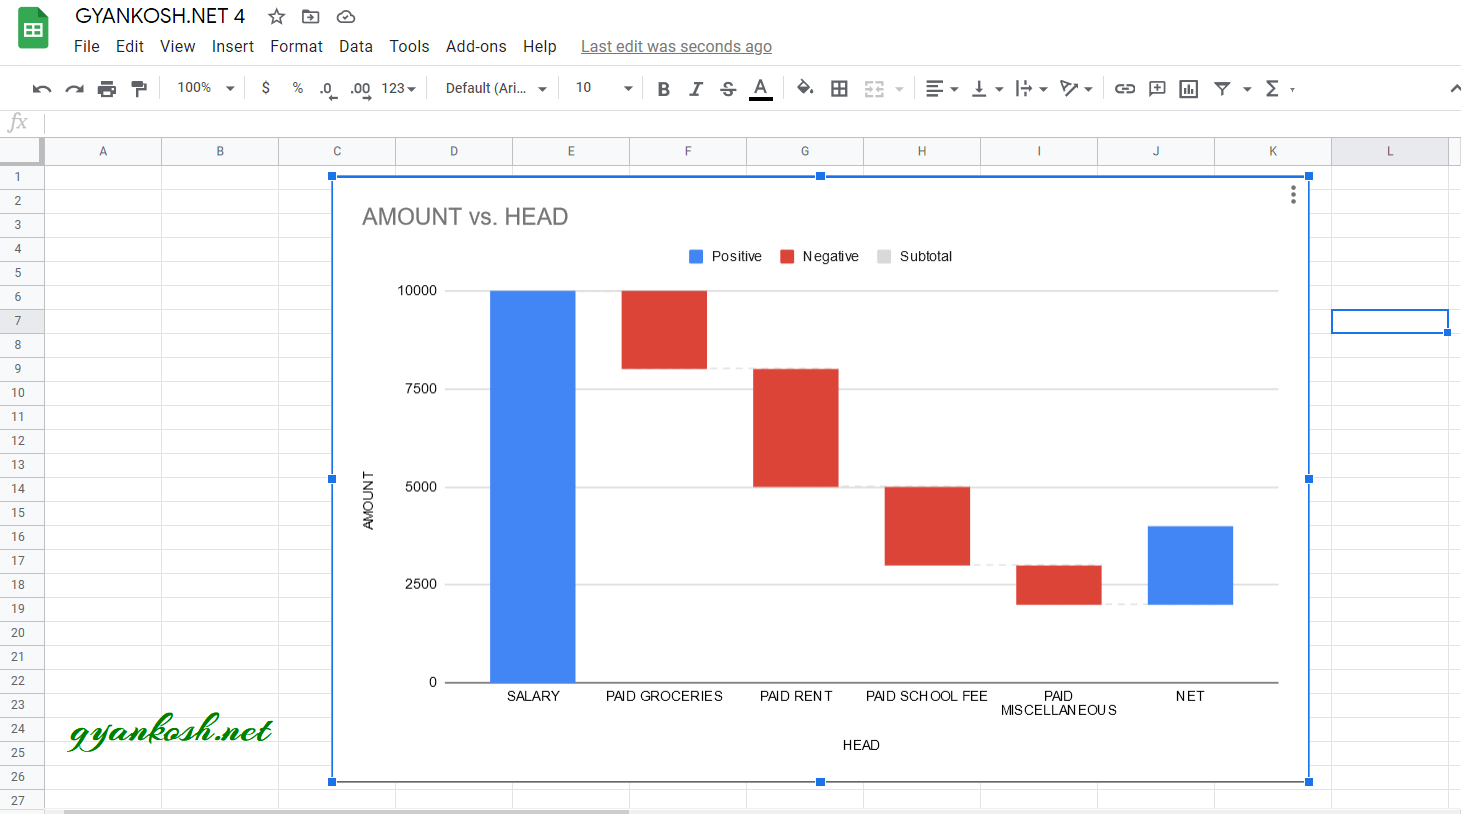Click the Create a filter icon
This screenshot has height=814, width=1461.
[1222, 89]
